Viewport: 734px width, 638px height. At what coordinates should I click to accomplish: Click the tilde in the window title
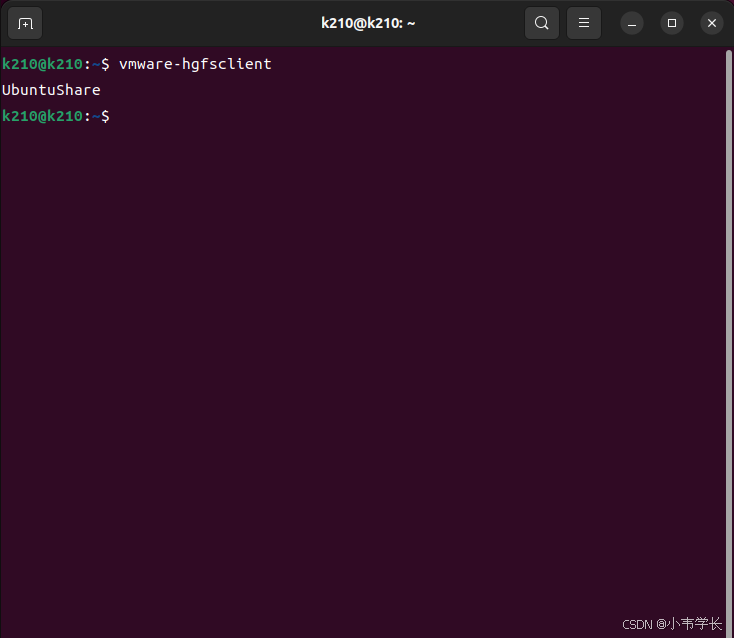(x=411, y=23)
